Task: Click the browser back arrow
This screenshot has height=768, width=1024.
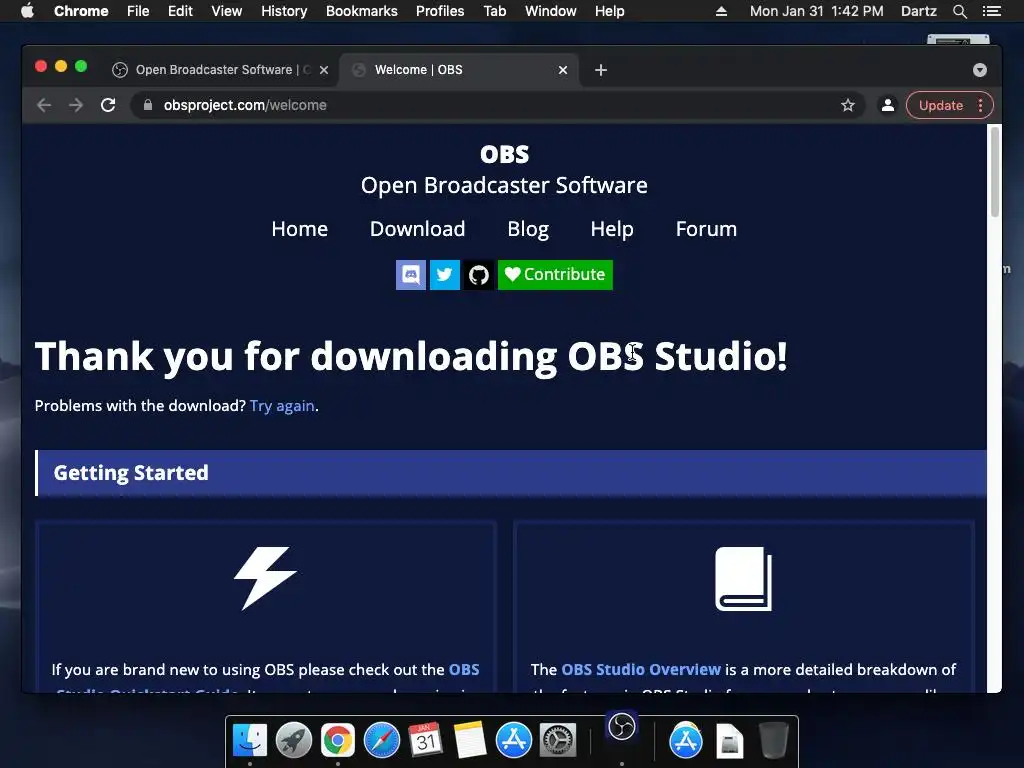Action: 44,105
